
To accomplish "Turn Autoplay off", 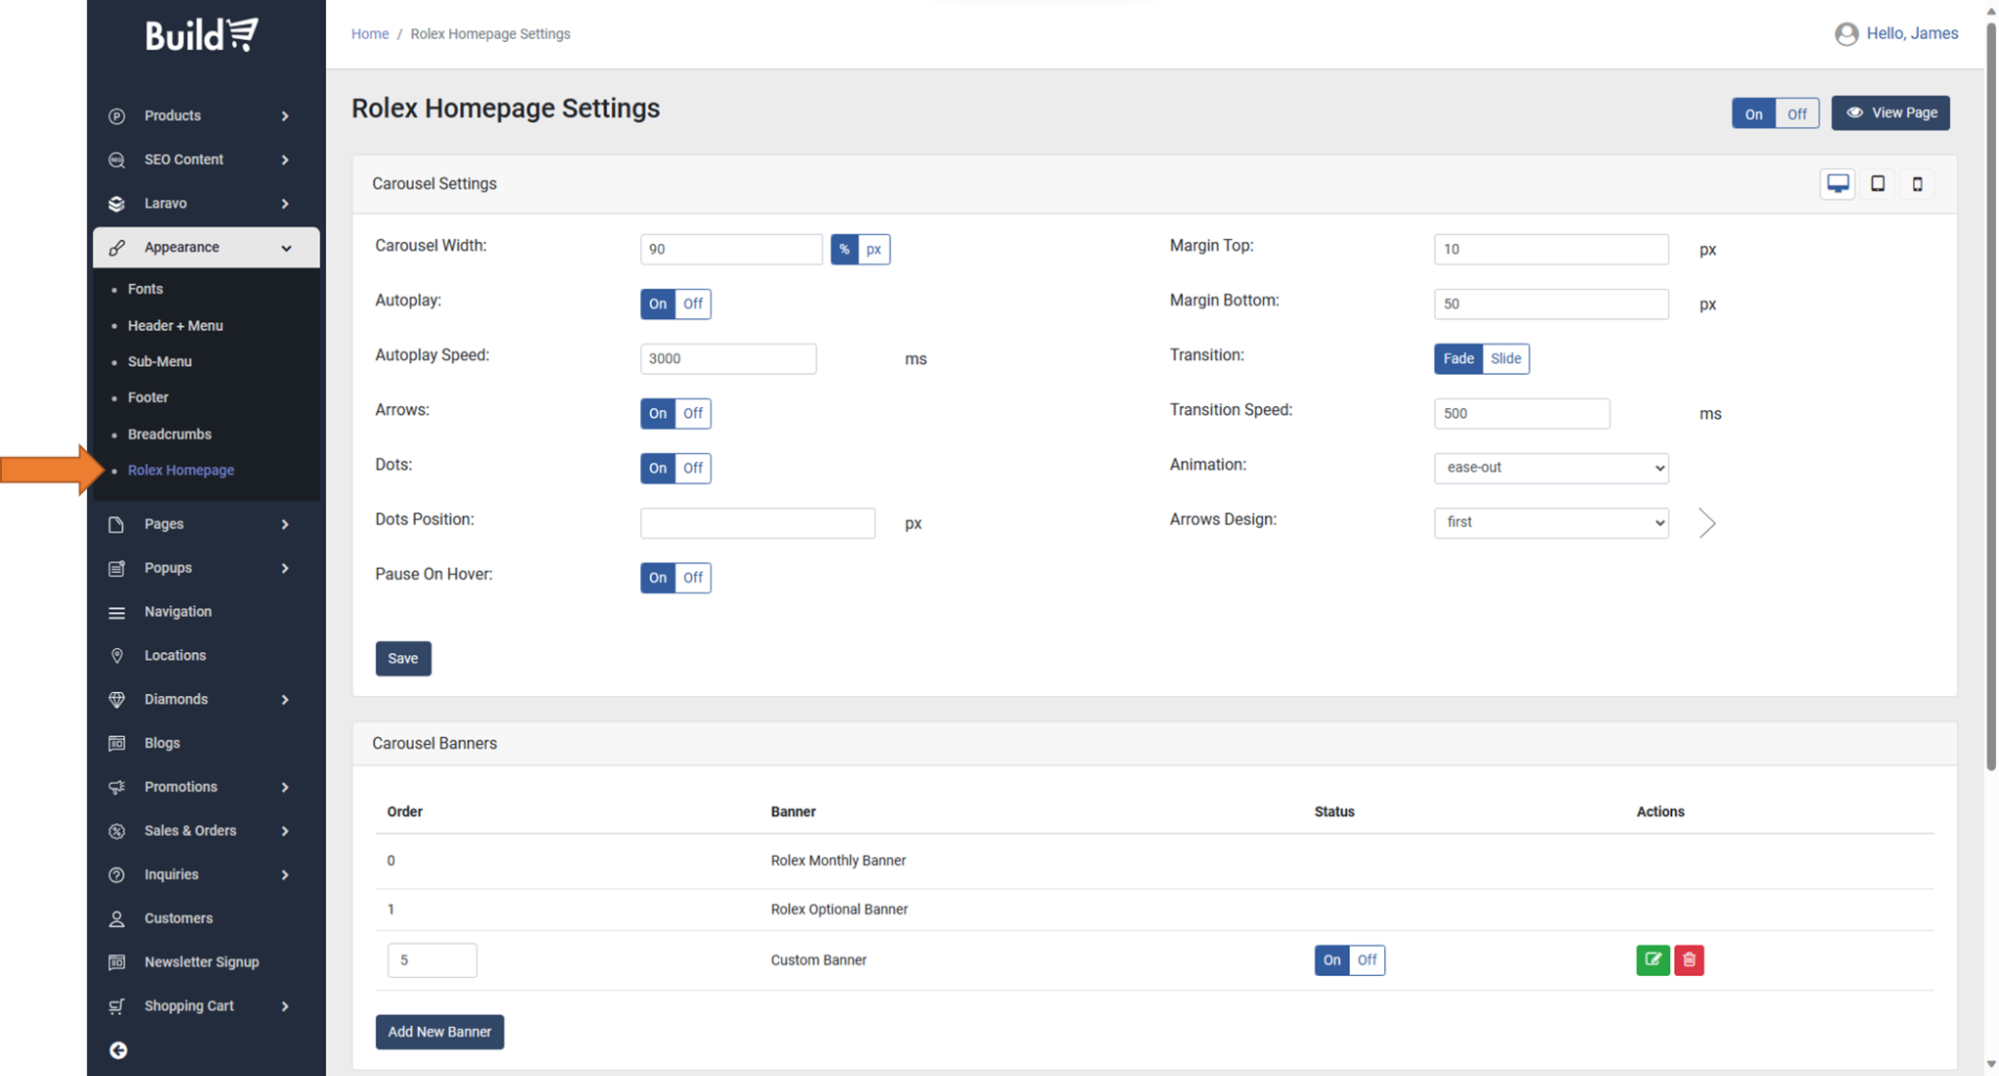I will tap(693, 304).
